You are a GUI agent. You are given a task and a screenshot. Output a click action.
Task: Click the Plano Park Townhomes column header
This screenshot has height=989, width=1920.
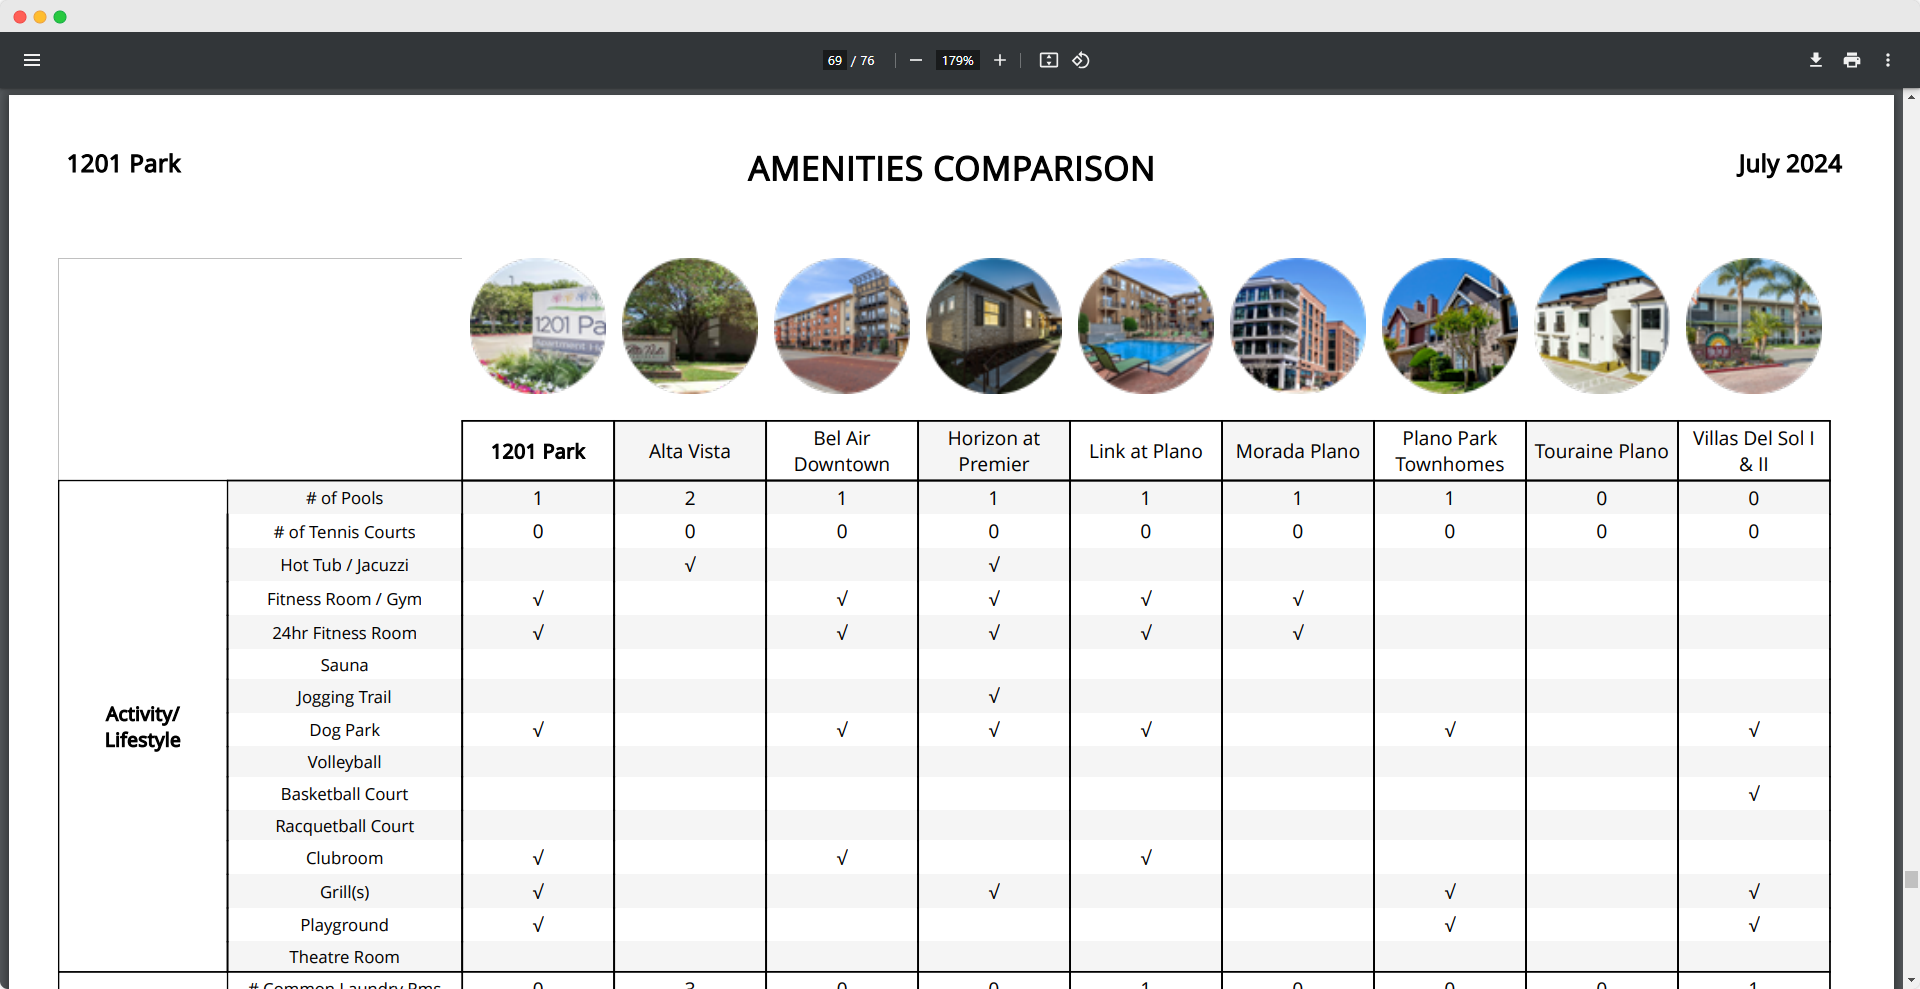click(x=1450, y=451)
